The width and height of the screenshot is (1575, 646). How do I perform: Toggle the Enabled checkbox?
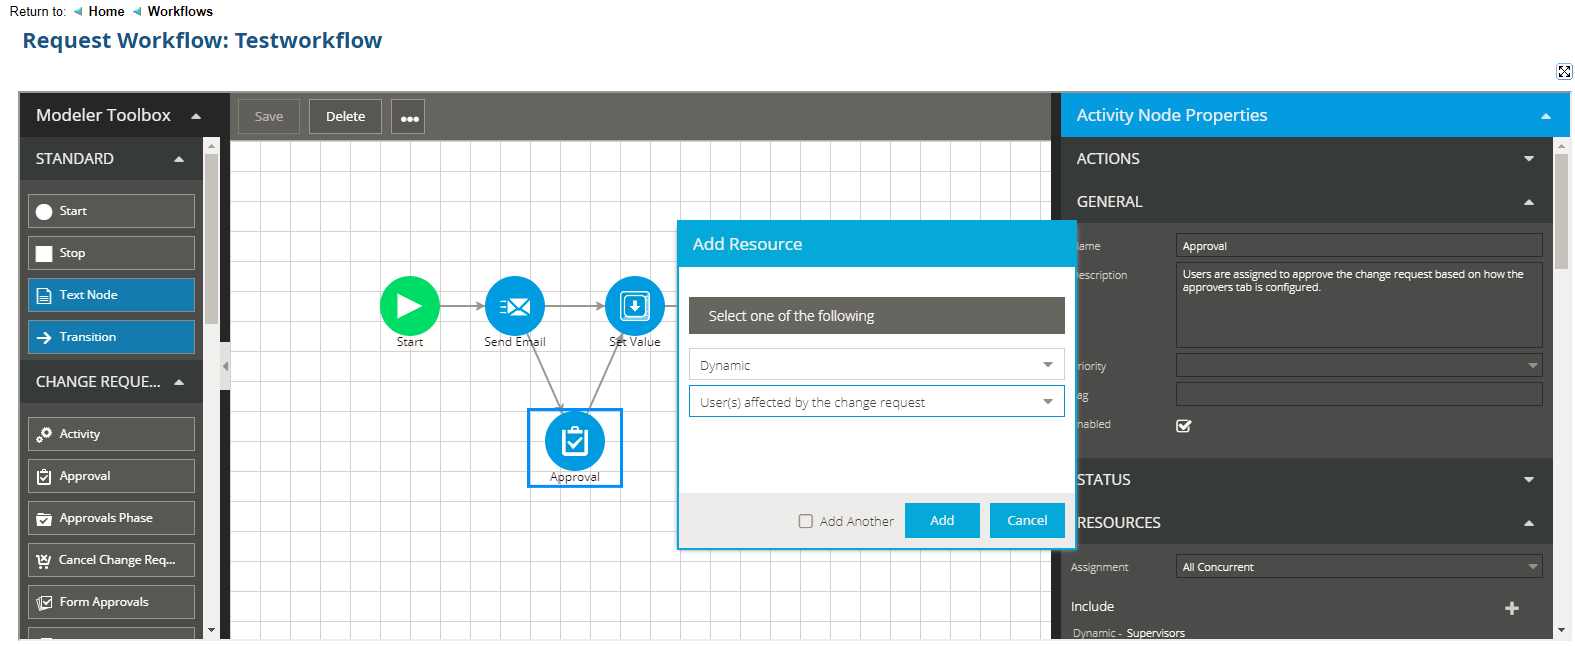(1184, 426)
